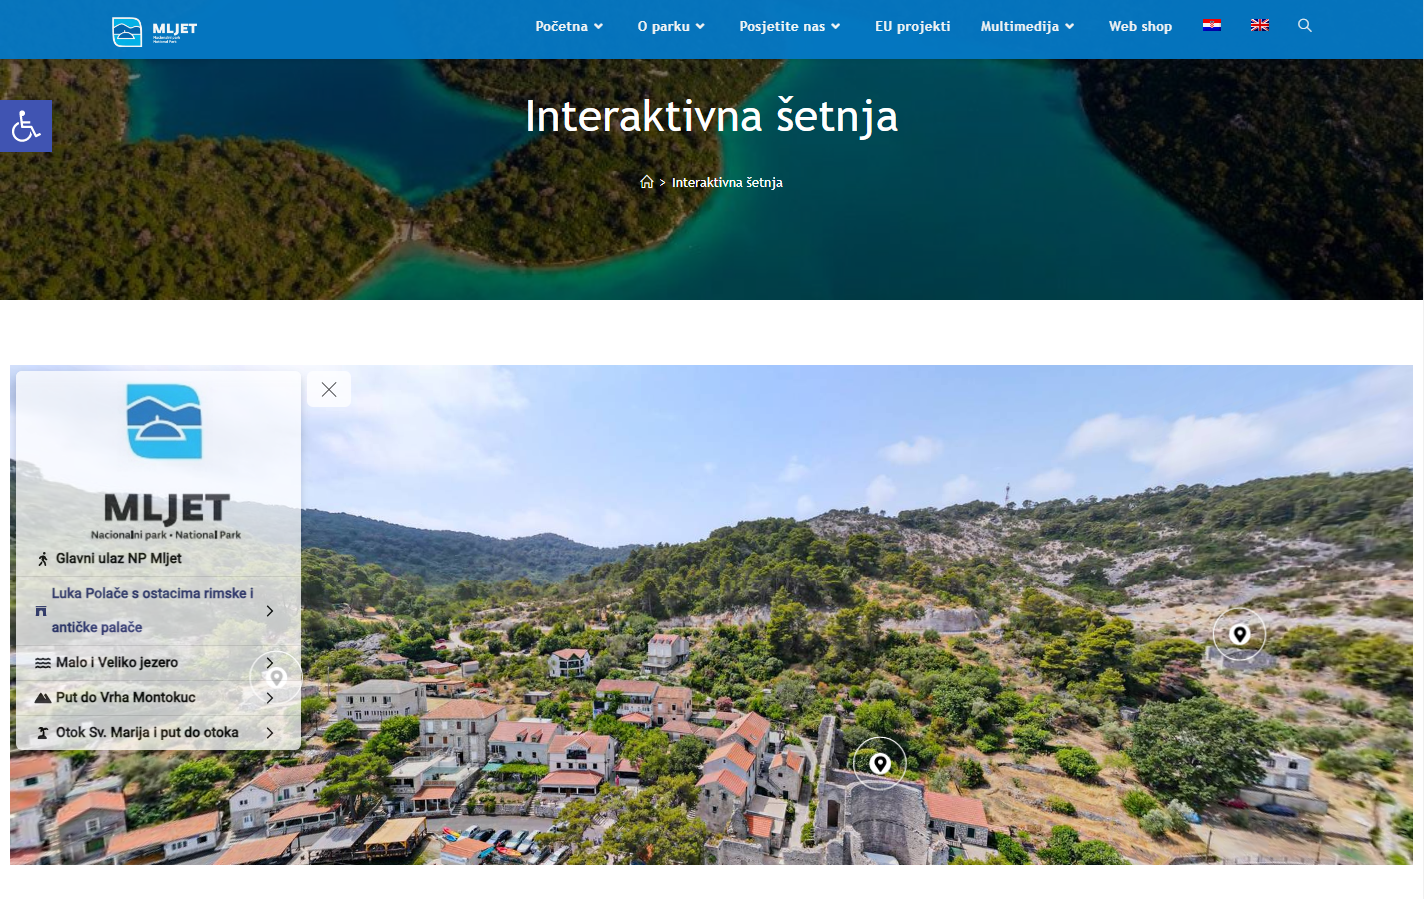
Task: Switch language via Croatian flag icon
Action: (1212, 26)
